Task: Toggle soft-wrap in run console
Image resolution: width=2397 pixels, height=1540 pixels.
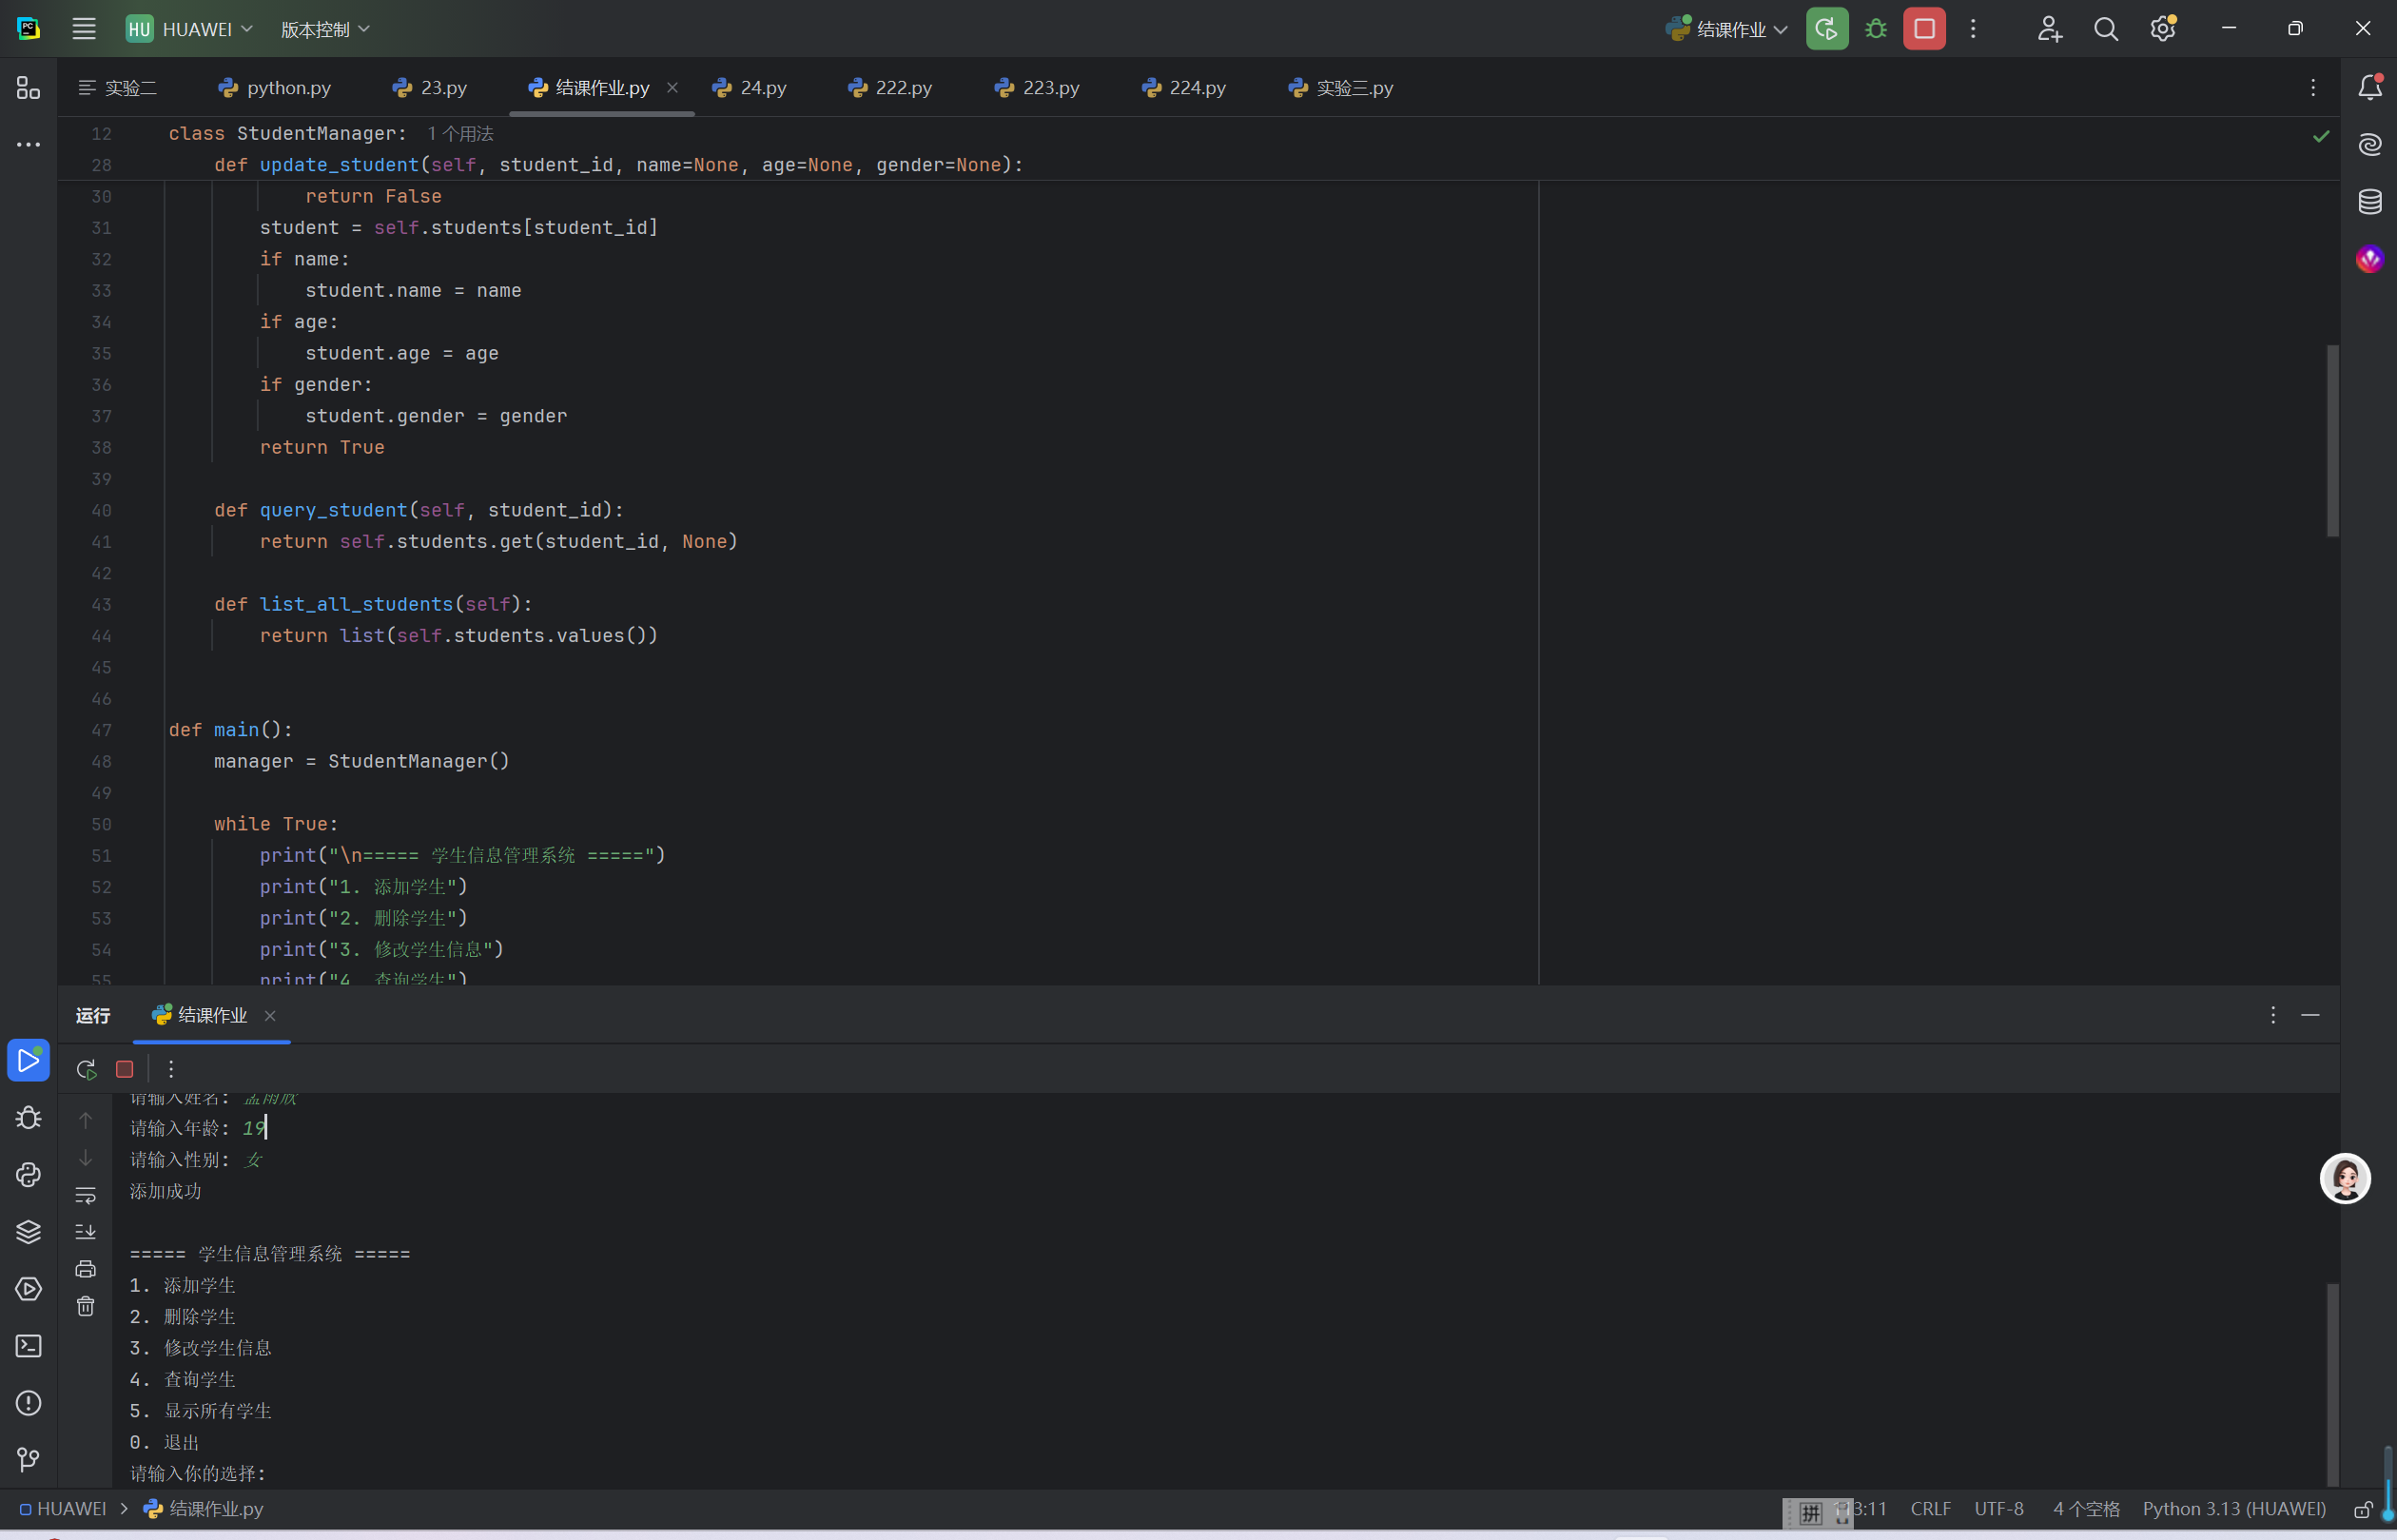Action: tap(86, 1195)
